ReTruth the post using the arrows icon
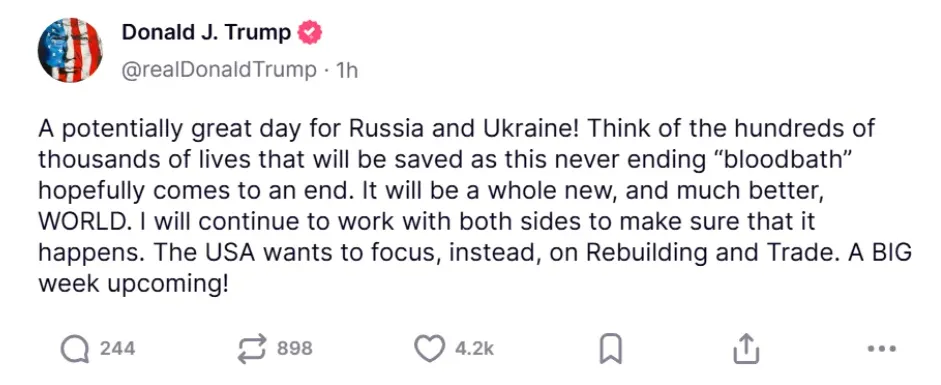941x385 pixels. (x=251, y=348)
